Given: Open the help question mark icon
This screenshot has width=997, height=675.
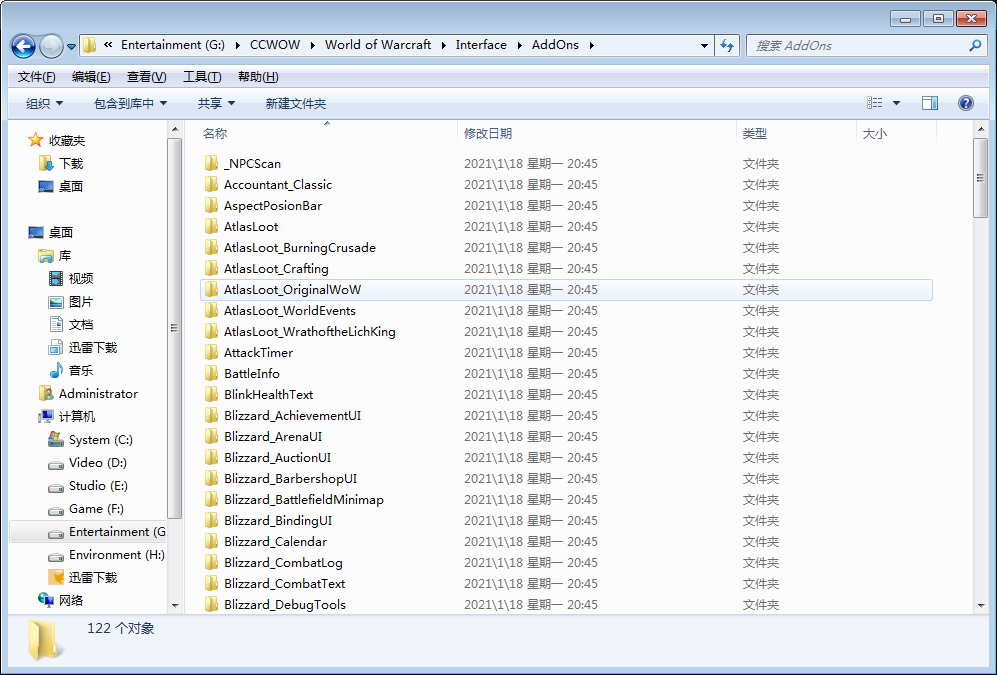Looking at the screenshot, I should click(965, 103).
